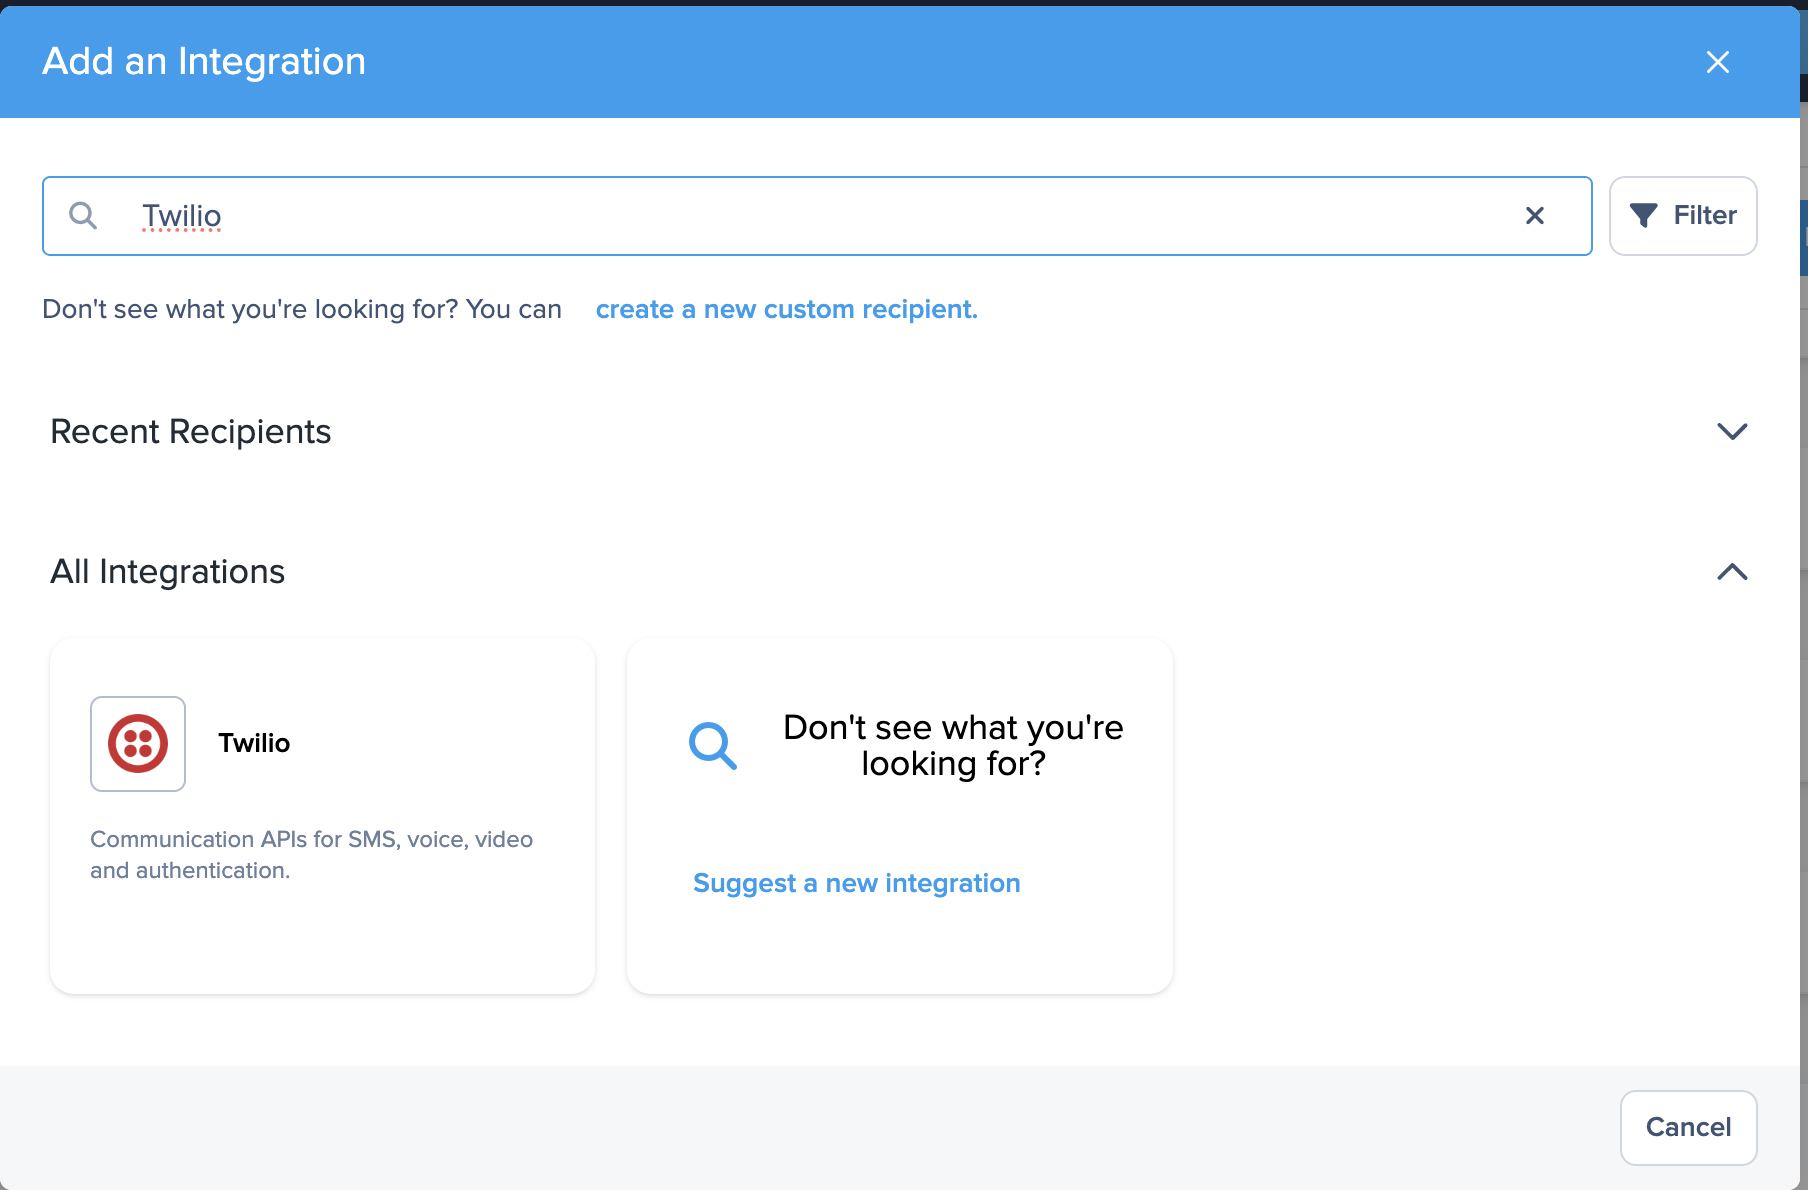Screen dimensions: 1808x1190
Task: Clear the Twilio search text
Action: pyautogui.click(x=1534, y=216)
